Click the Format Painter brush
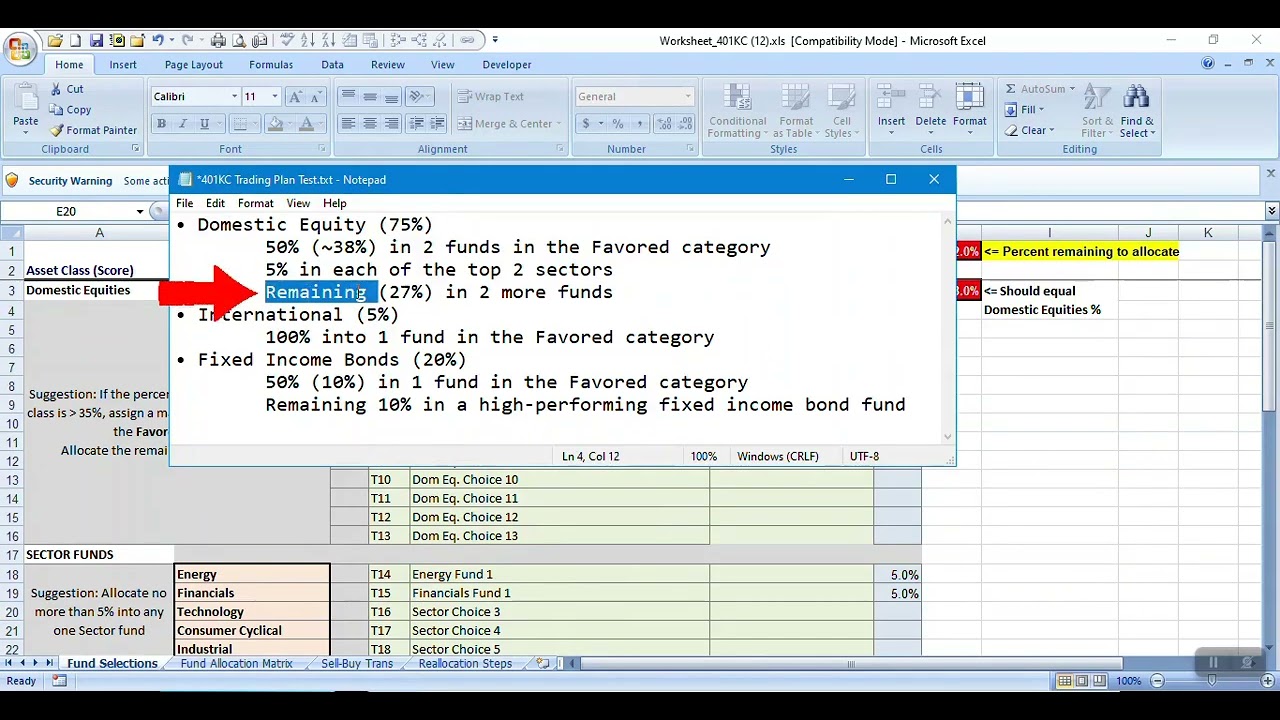 pyautogui.click(x=93, y=130)
